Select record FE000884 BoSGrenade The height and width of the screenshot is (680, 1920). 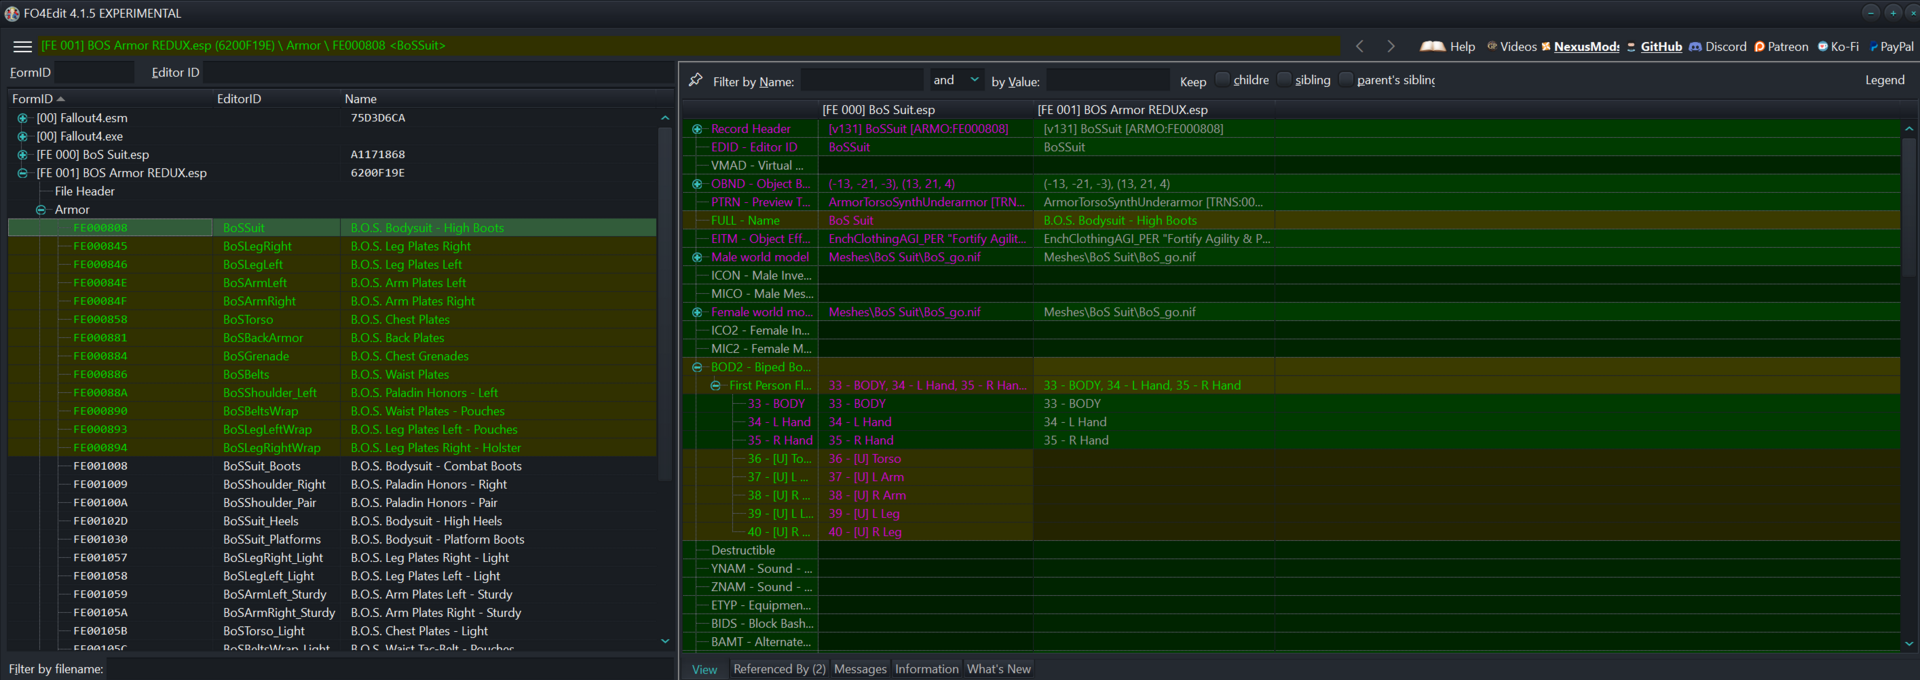coord(332,356)
